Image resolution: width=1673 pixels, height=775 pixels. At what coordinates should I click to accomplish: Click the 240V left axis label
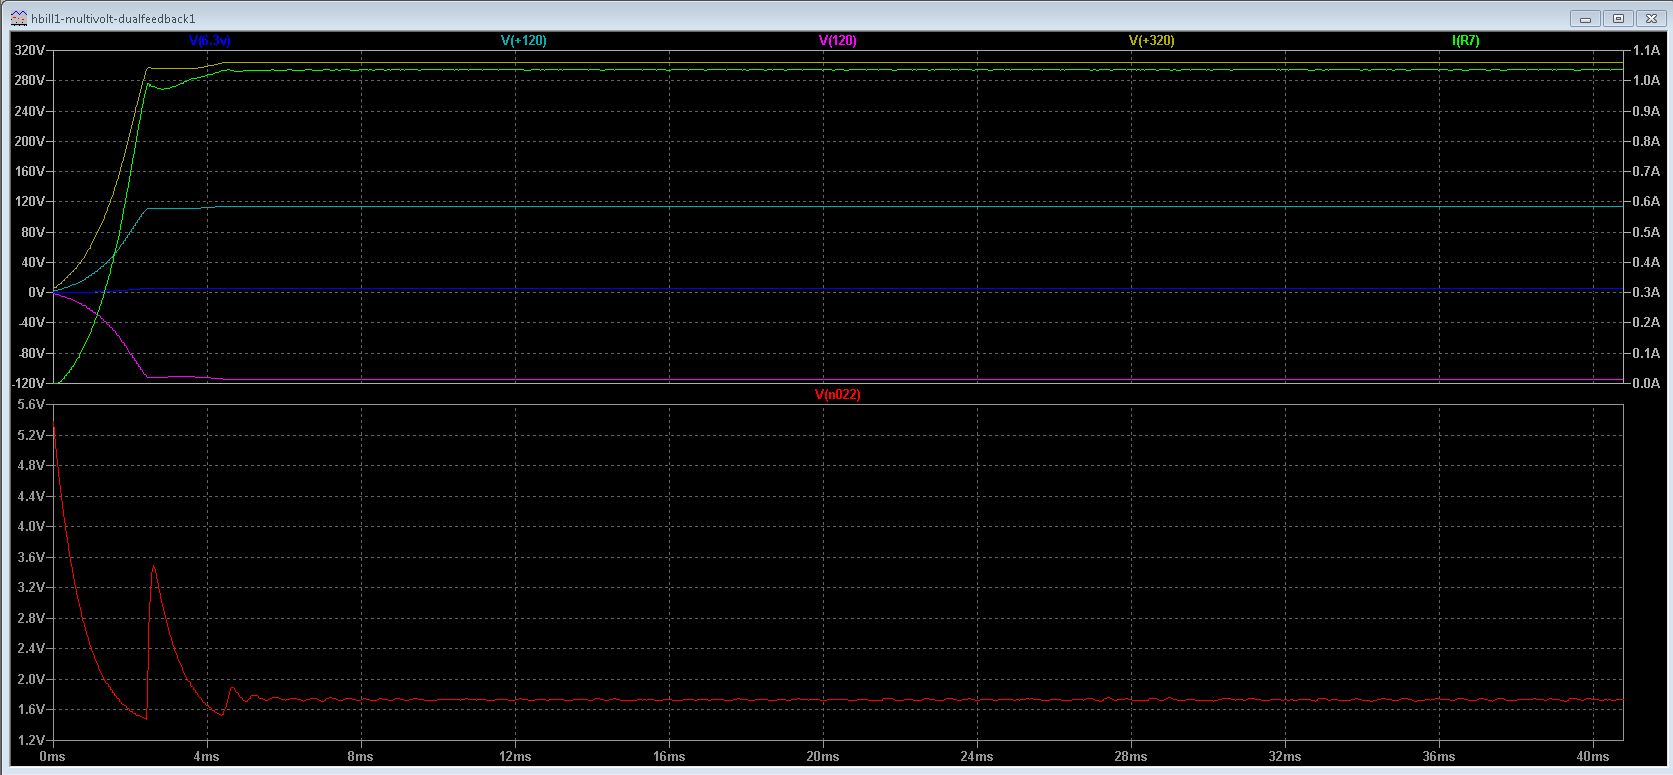pyautogui.click(x=30, y=111)
